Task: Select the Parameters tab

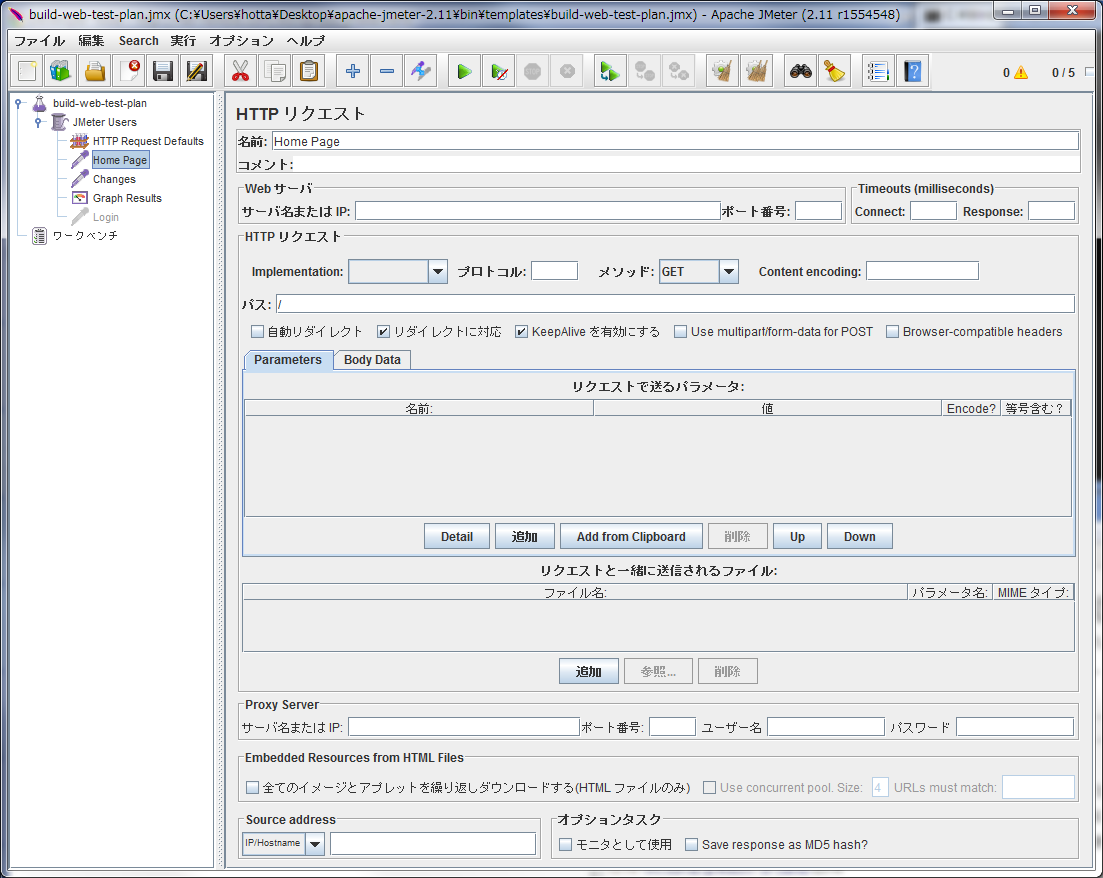Action: click(288, 360)
